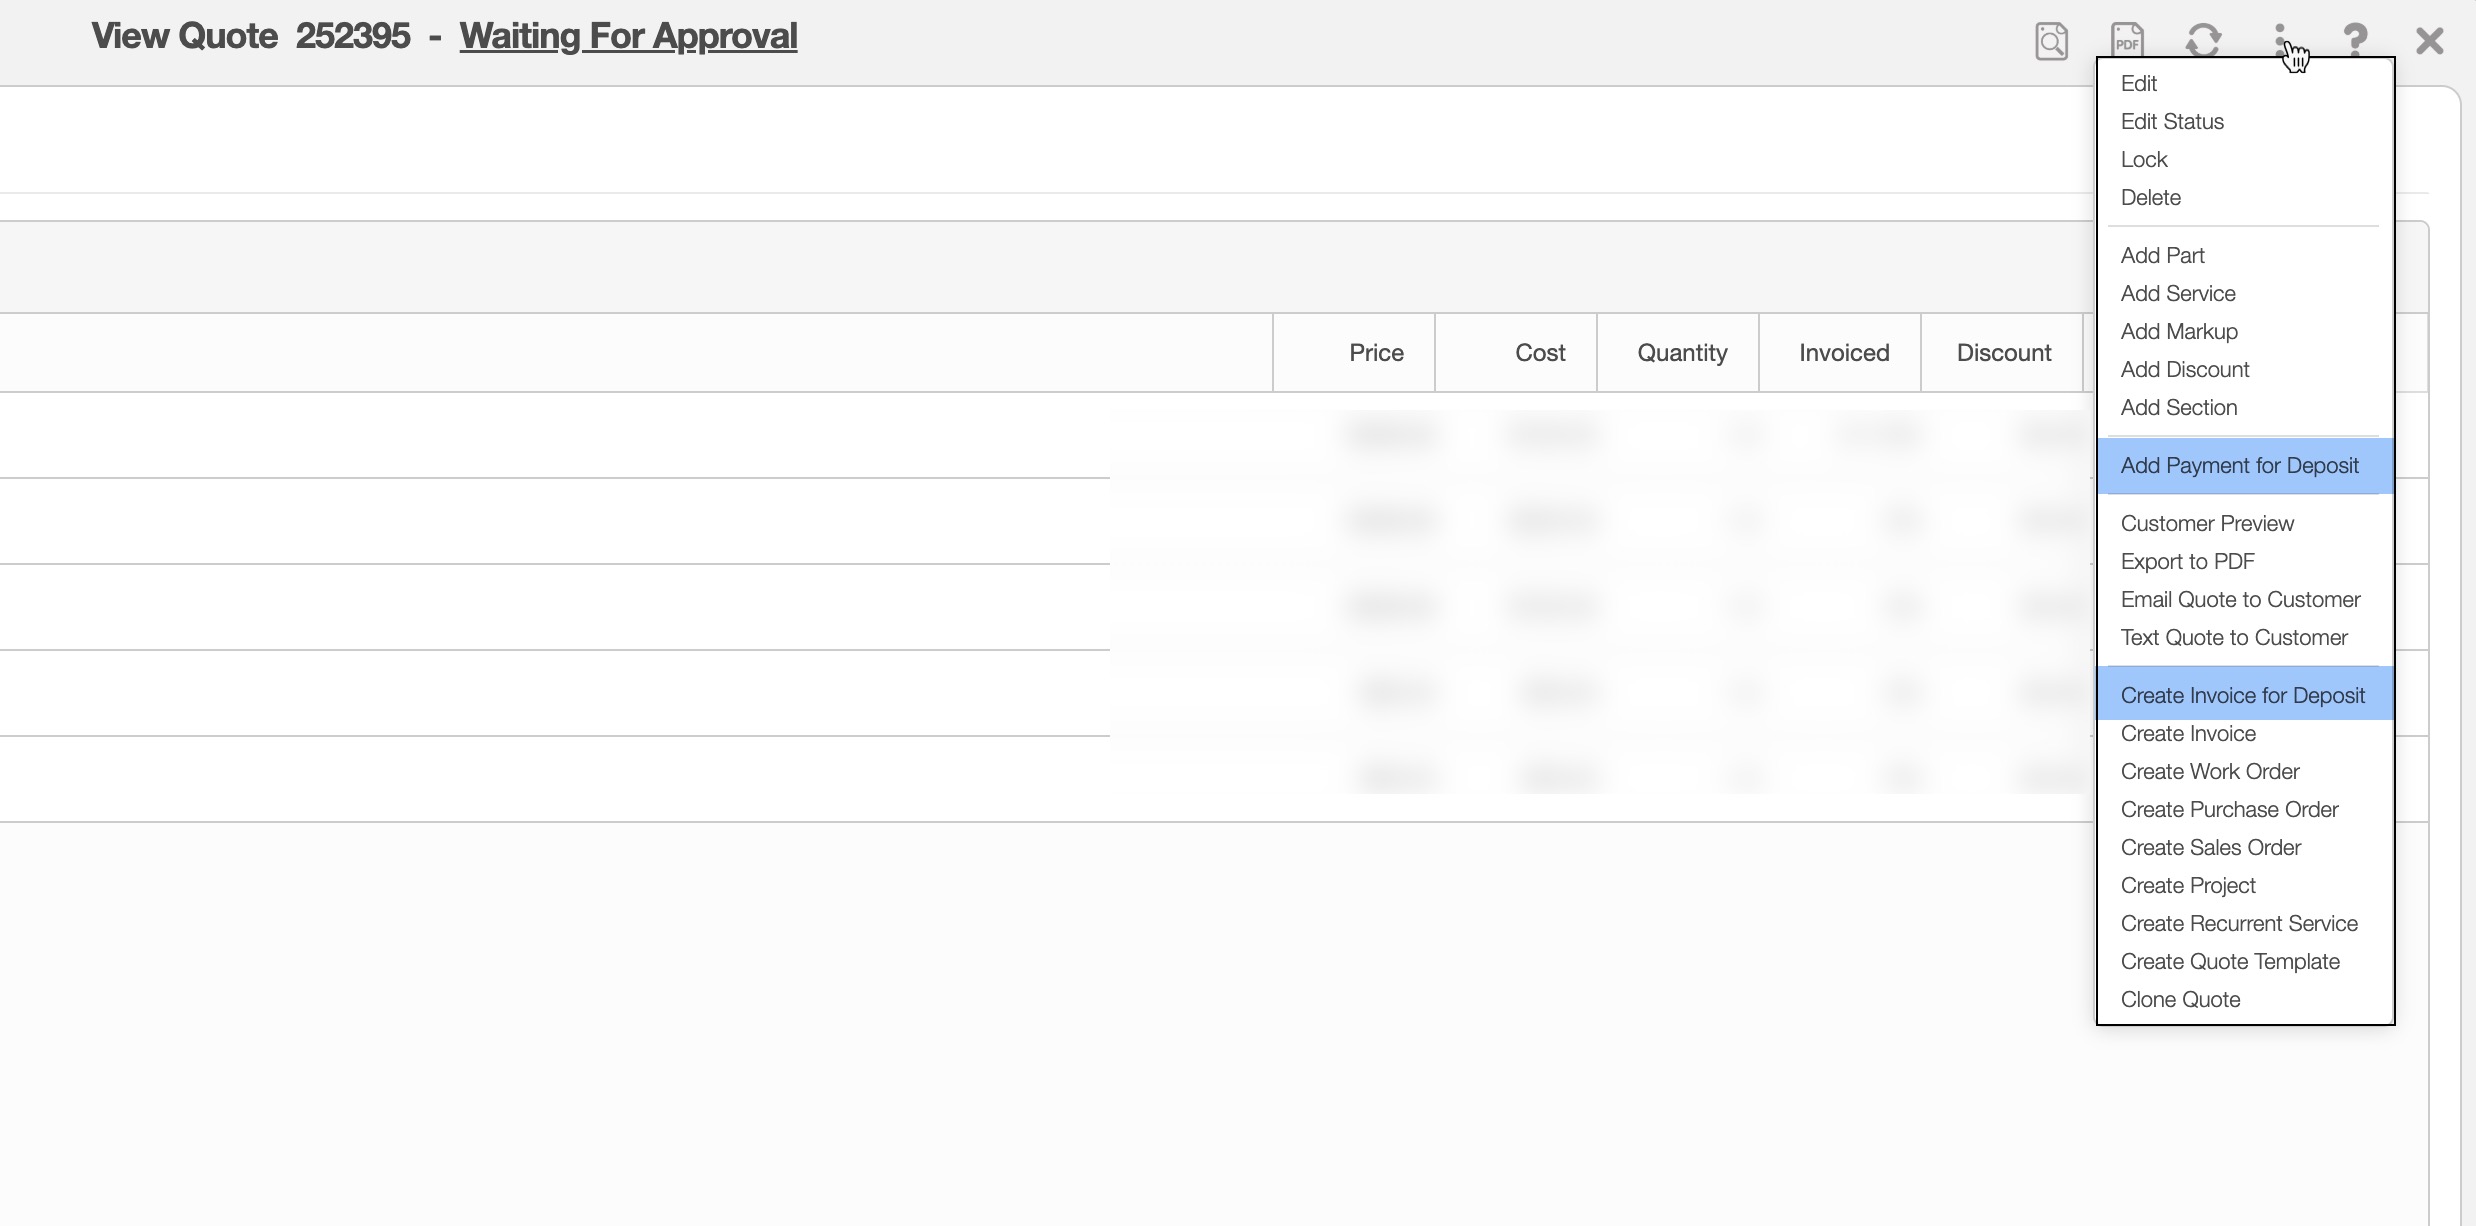The height and width of the screenshot is (1226, 2476).
Task: Open Customer Preview from menu
Action: click(2207, 524)
